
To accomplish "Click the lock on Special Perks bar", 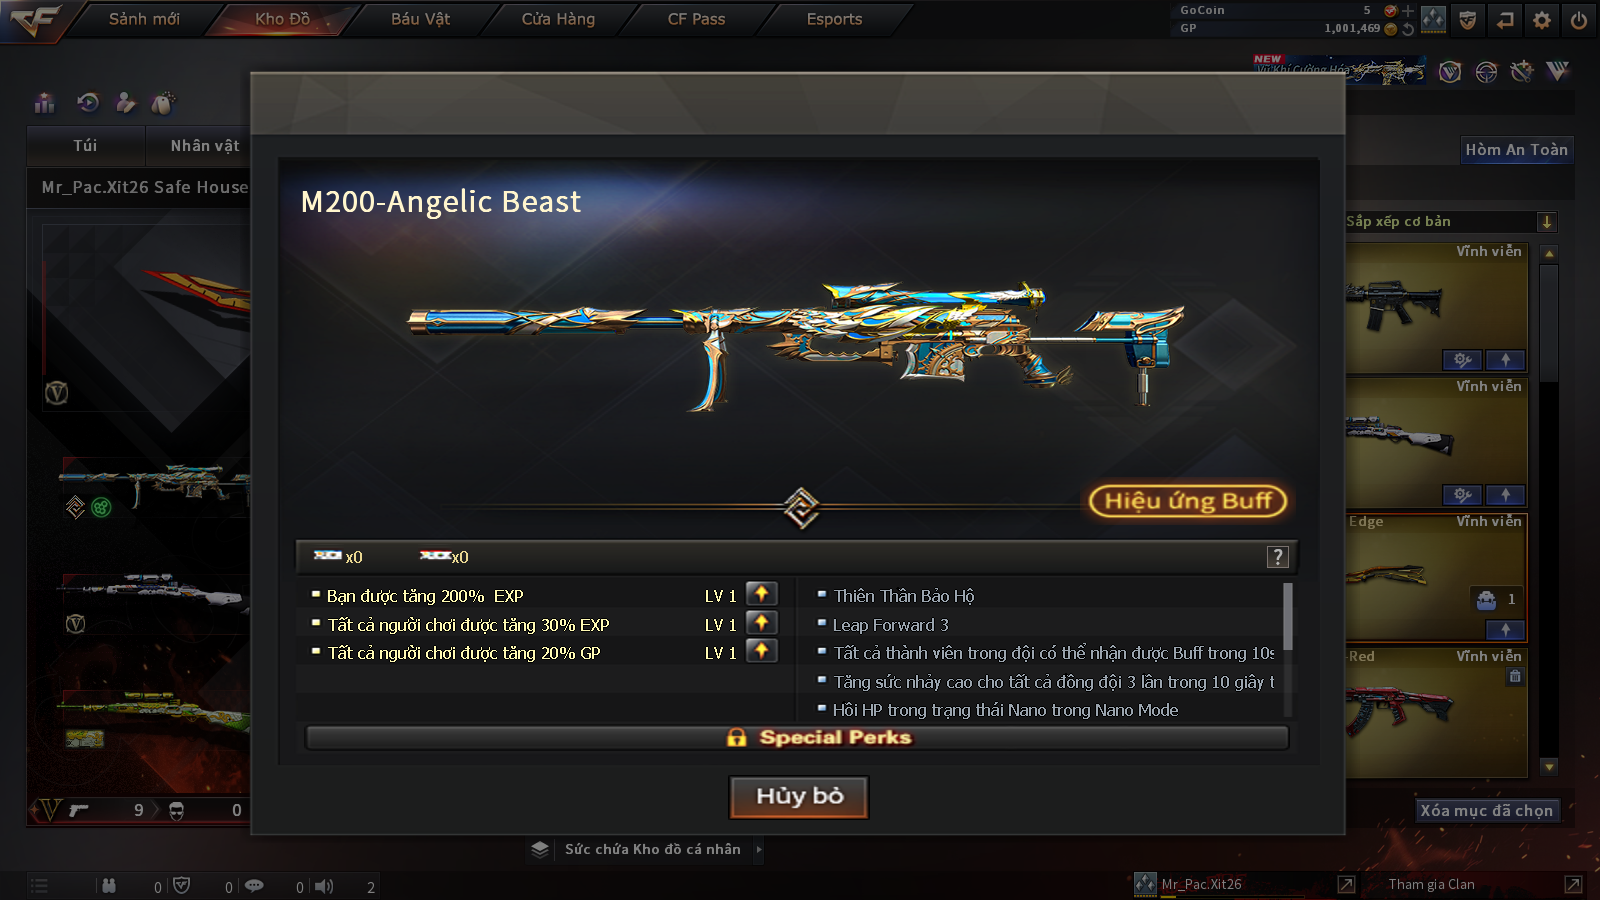I will [736, 738].
